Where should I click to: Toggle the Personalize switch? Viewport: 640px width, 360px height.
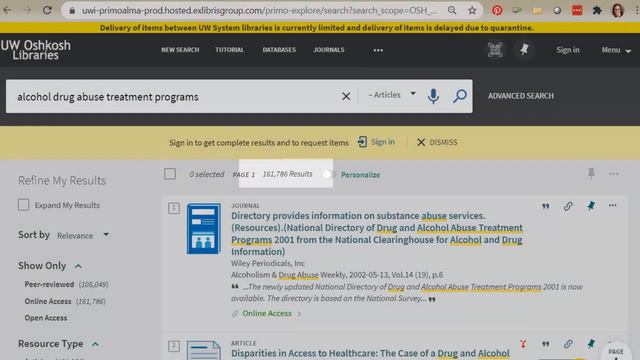coord(329,175)
